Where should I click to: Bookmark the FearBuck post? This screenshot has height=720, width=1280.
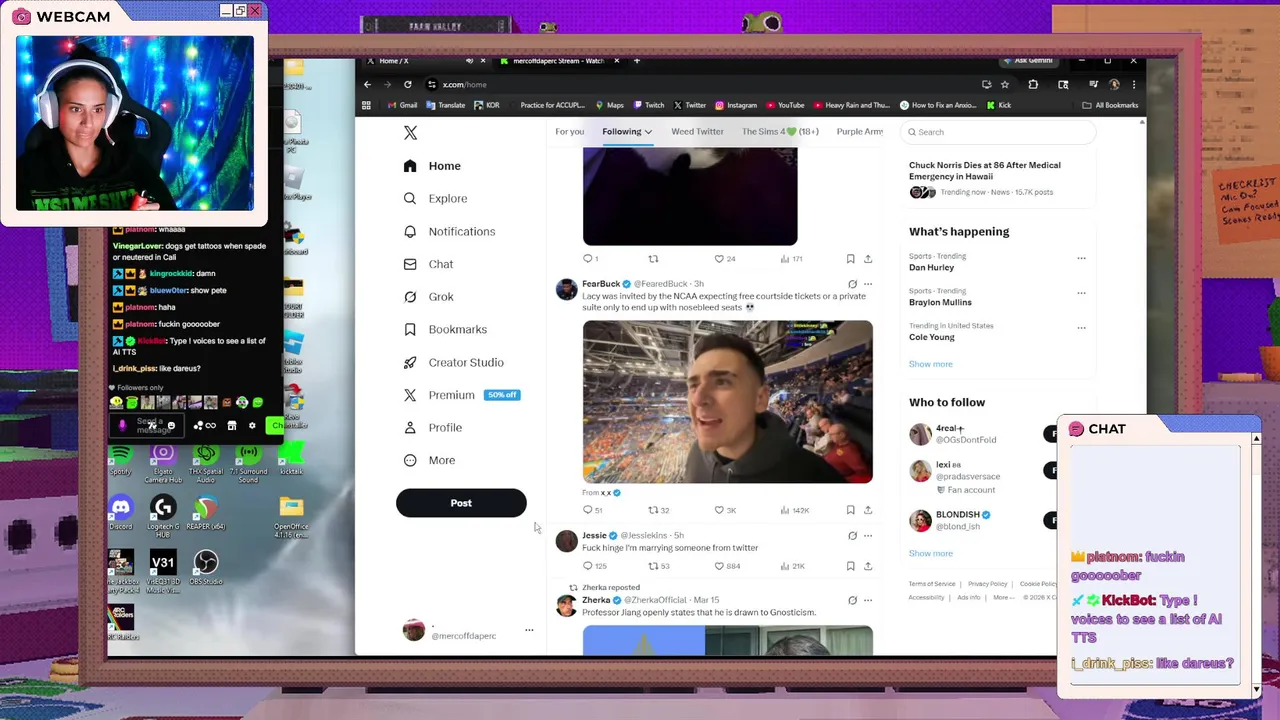point(850,510)
